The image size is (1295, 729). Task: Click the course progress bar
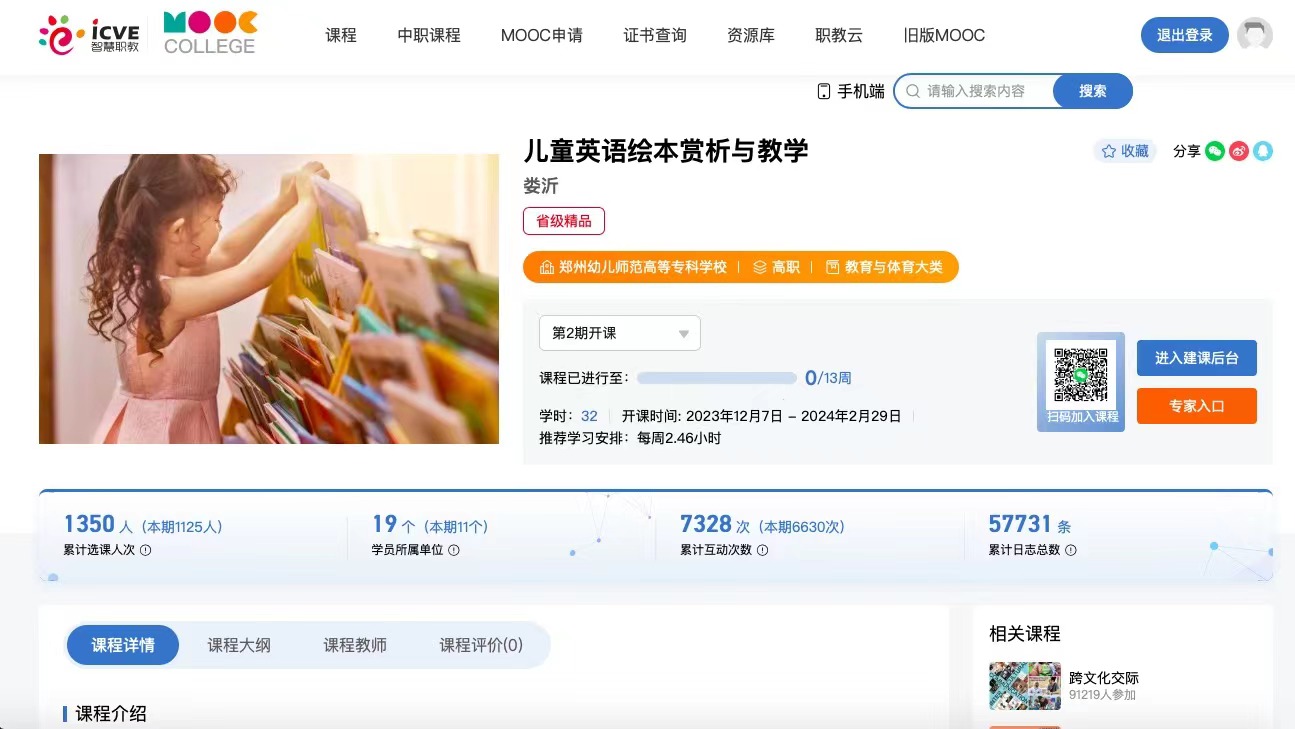pos(717,378)
